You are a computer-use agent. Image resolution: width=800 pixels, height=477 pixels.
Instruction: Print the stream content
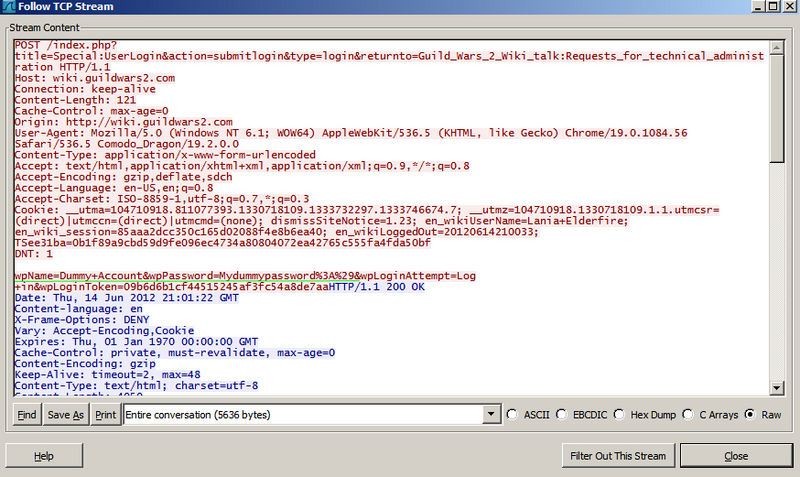tap(106, 415)
